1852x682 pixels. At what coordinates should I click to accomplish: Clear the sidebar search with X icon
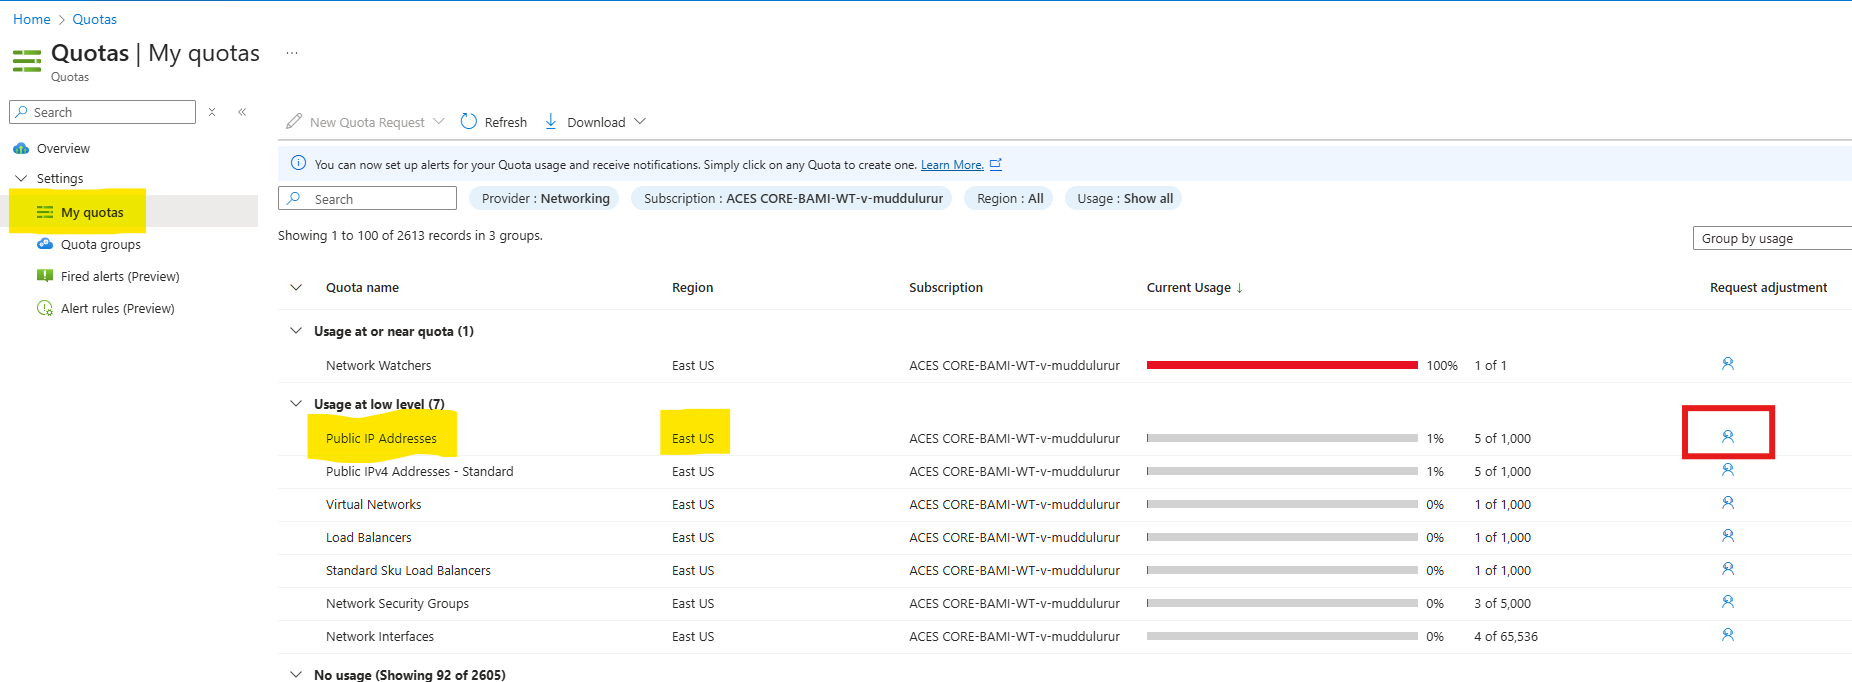pyautogui.click(x=212, y=112)
